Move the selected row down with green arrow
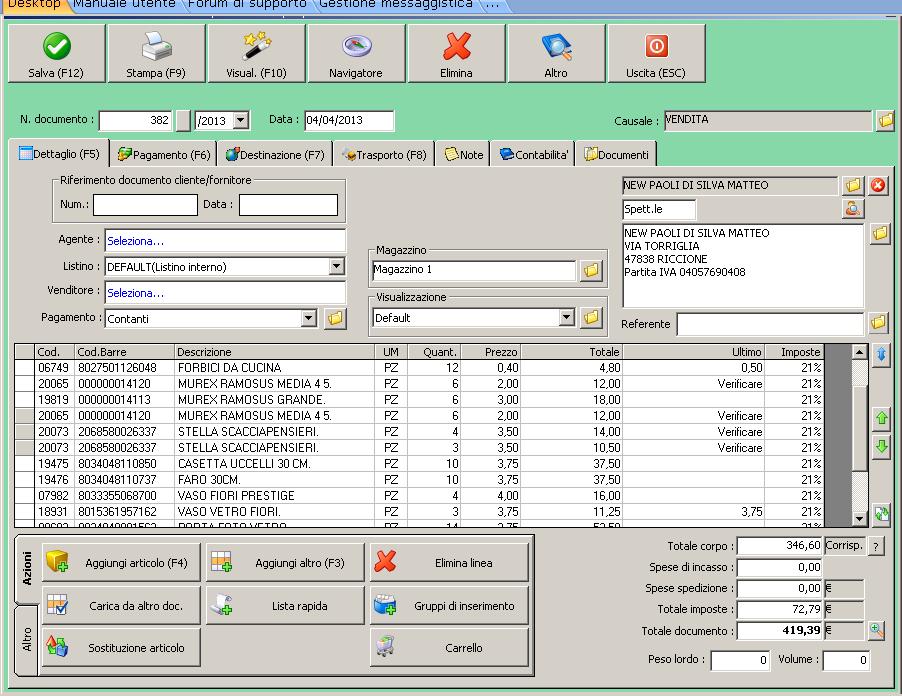The height and width of the screenshot is (696, 902). coord(881,447)
